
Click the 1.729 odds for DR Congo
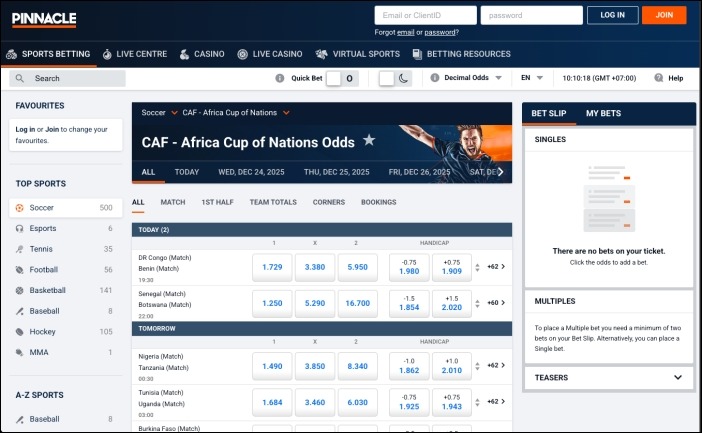[272, 267]
